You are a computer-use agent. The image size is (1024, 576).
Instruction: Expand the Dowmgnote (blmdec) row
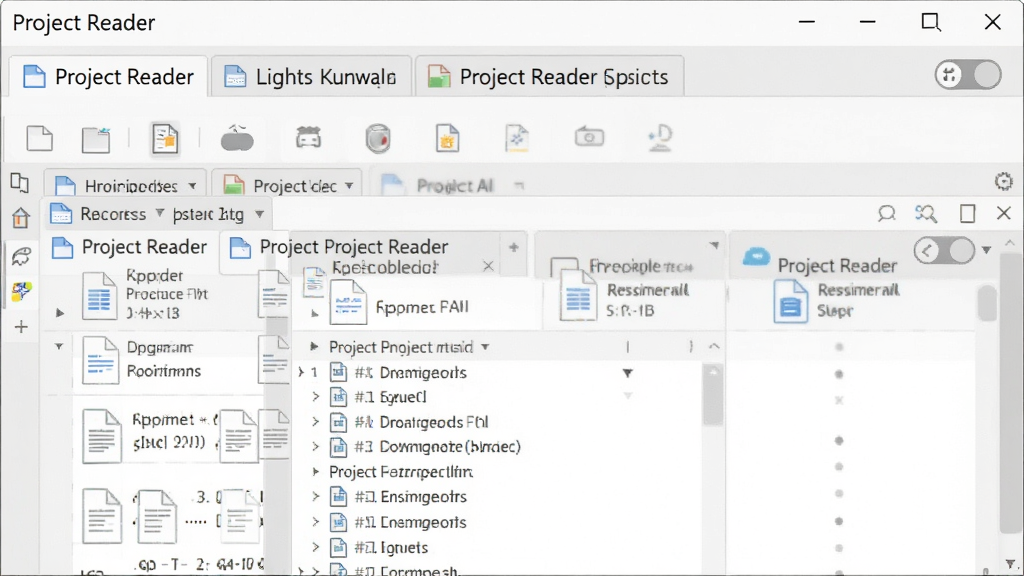315,447
